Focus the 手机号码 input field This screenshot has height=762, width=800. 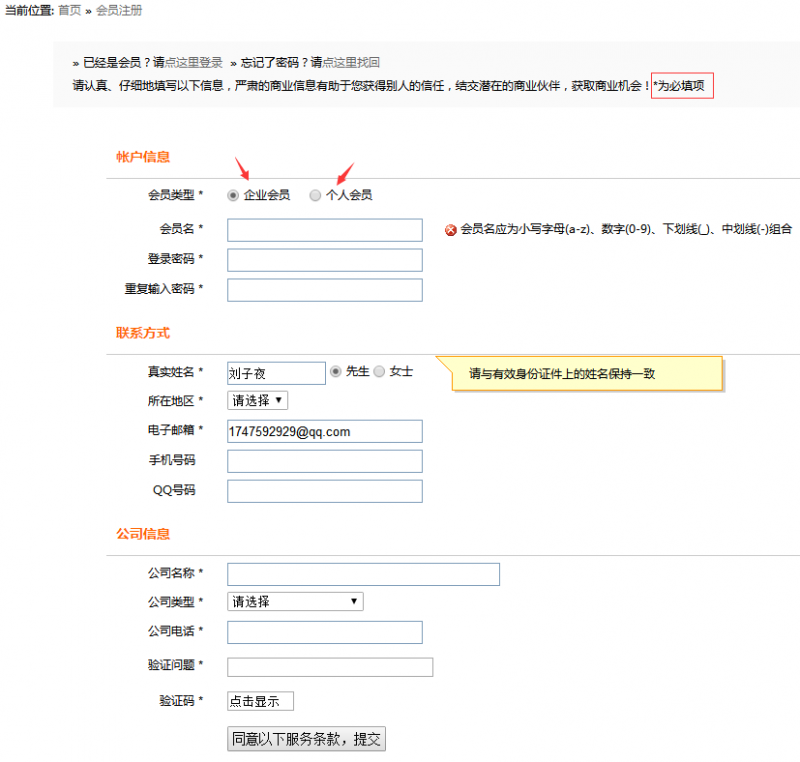click(325, 461)
